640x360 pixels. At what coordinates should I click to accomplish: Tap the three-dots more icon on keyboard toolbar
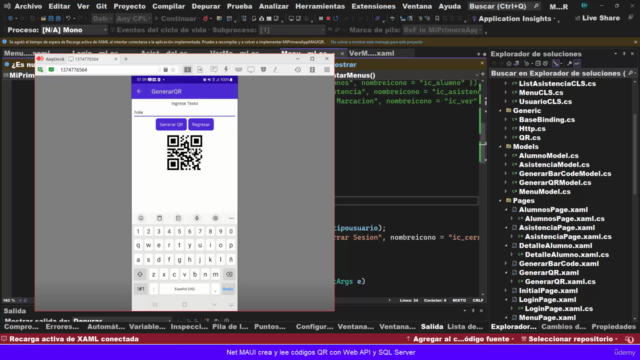click(231, 218)
